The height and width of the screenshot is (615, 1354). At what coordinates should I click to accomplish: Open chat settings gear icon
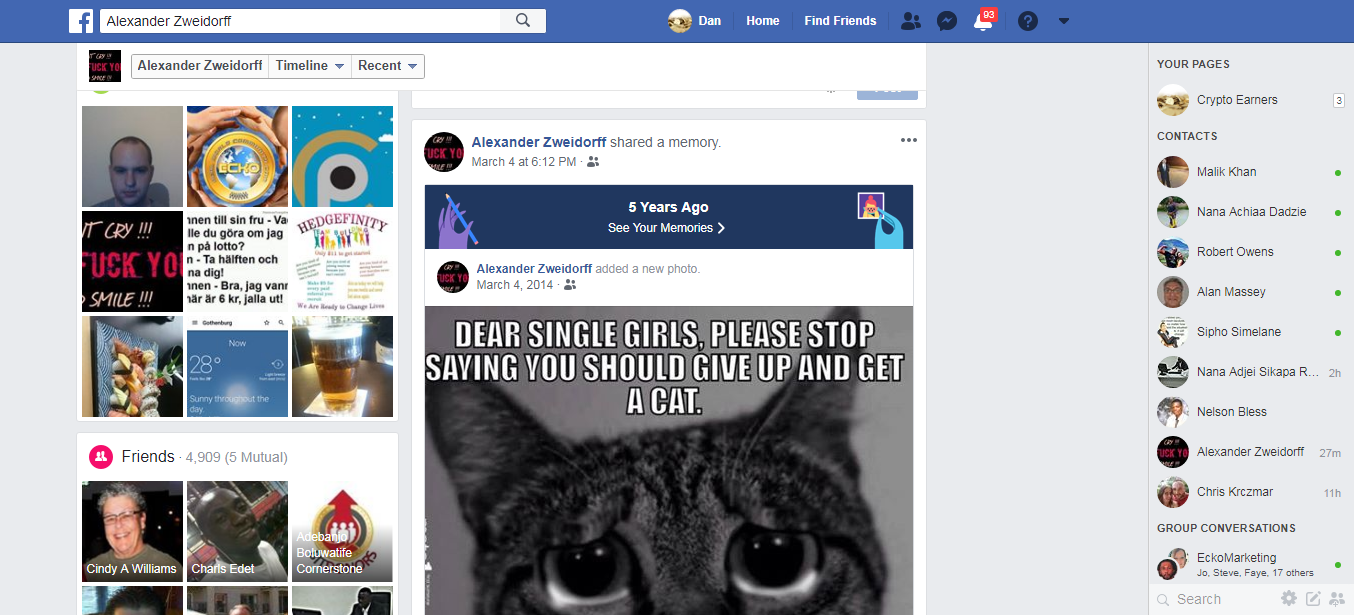click(x=1289, y=598)
